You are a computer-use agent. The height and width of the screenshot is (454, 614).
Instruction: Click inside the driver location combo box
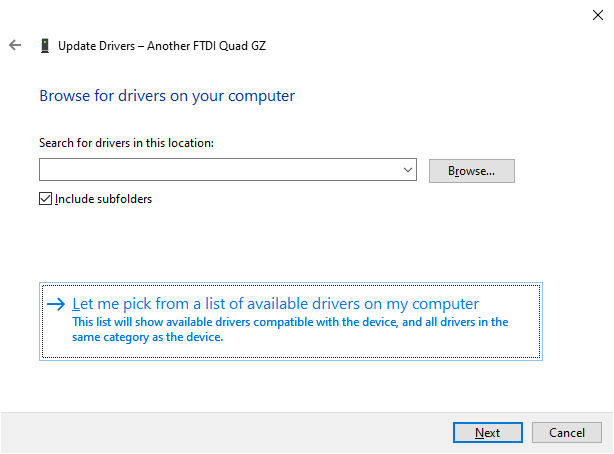click(220, 171)
